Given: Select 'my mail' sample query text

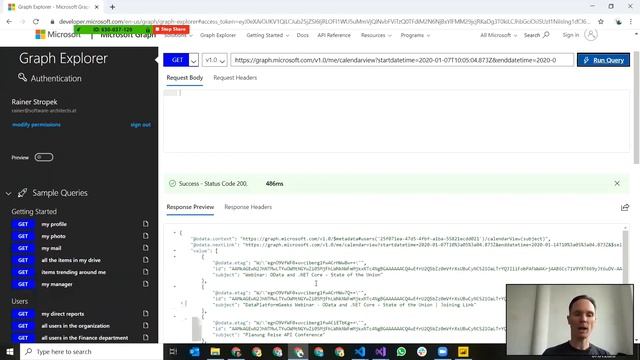Looking at the screenshot, I should click(x=51, y=248).
